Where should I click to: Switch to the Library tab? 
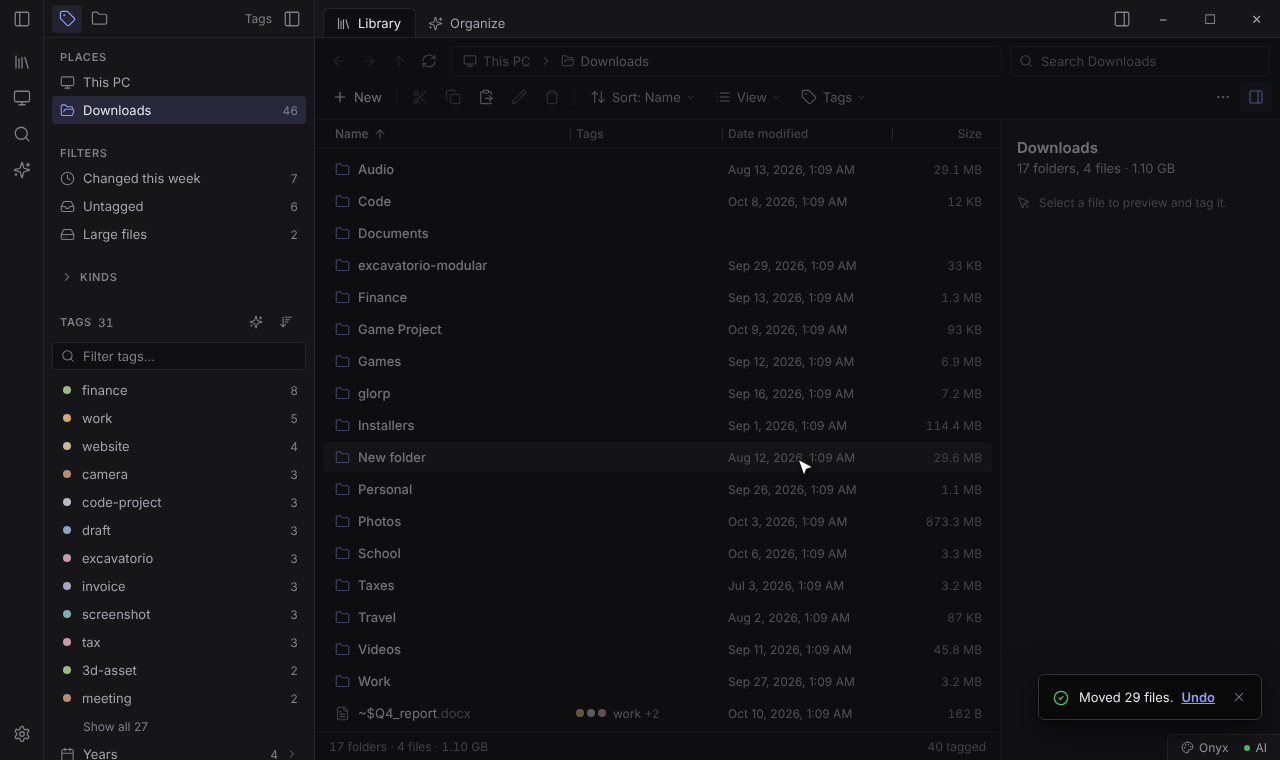368,23
